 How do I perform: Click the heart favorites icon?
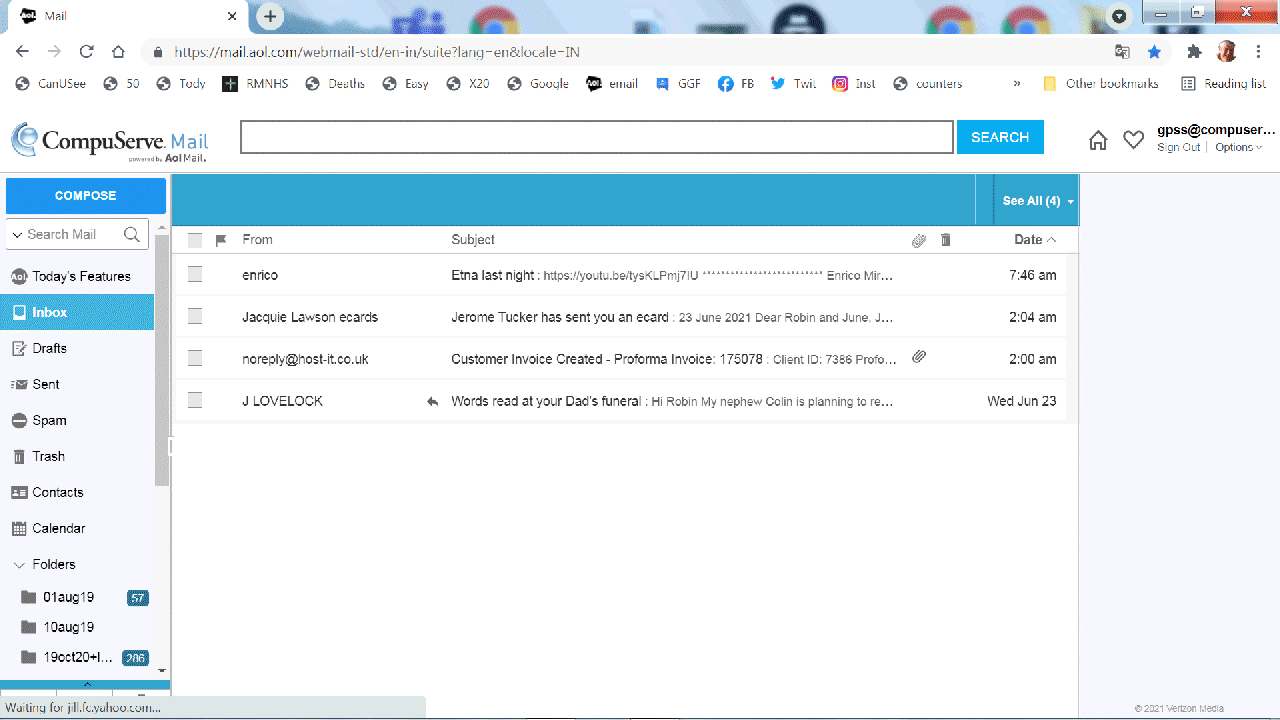[x=1133, y=141]
